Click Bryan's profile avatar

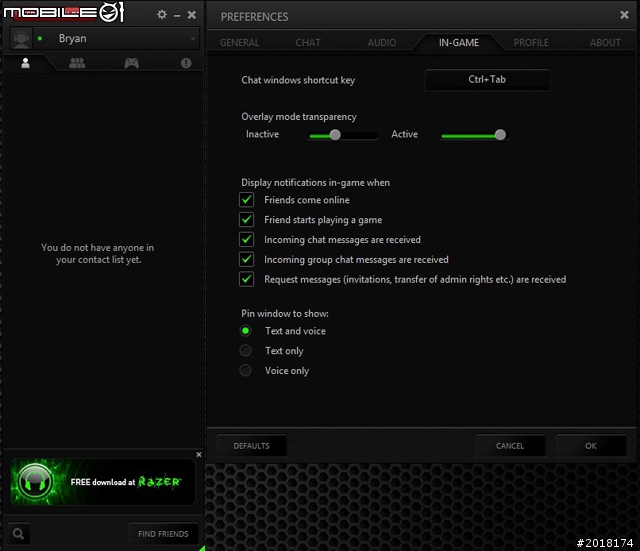pyautogui.click(x=21, y=39)
